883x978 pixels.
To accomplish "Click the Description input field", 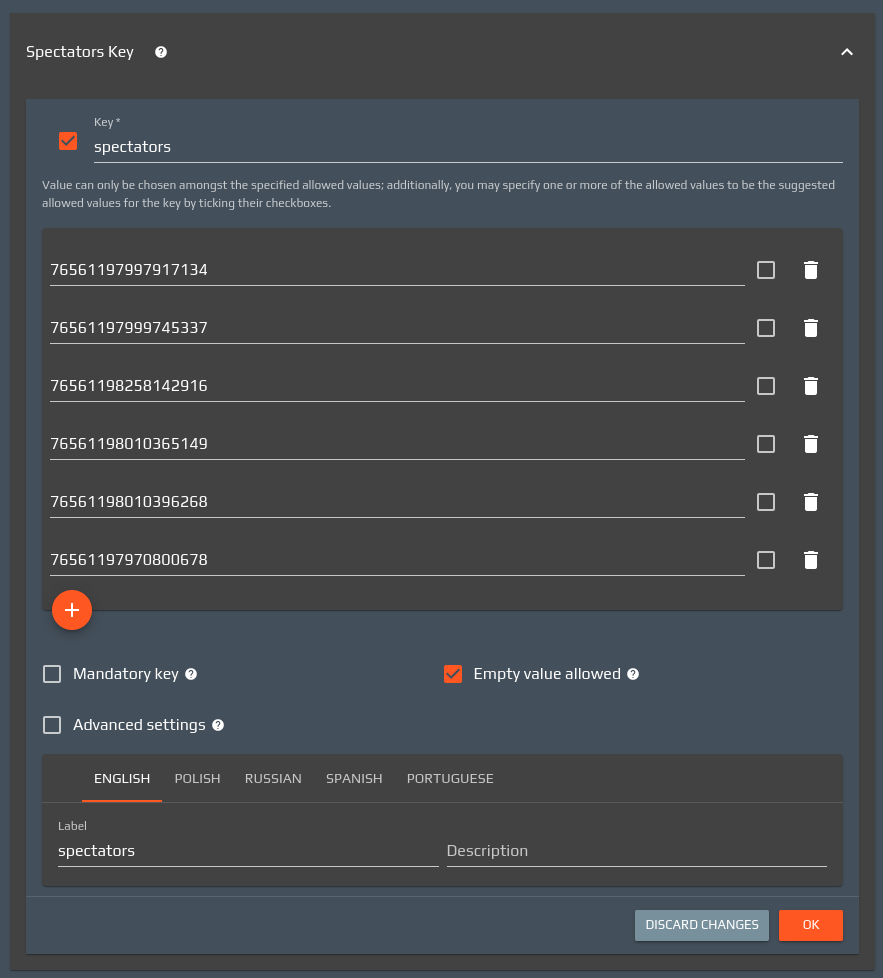I will 636,851.
